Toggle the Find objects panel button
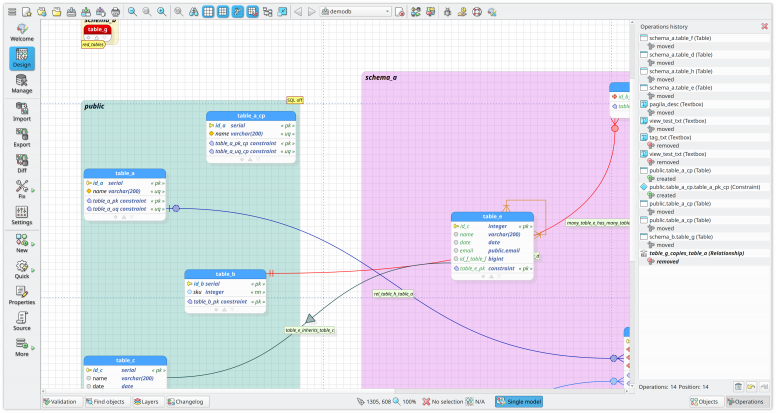The image size is (776, 413). coord(105,402)
